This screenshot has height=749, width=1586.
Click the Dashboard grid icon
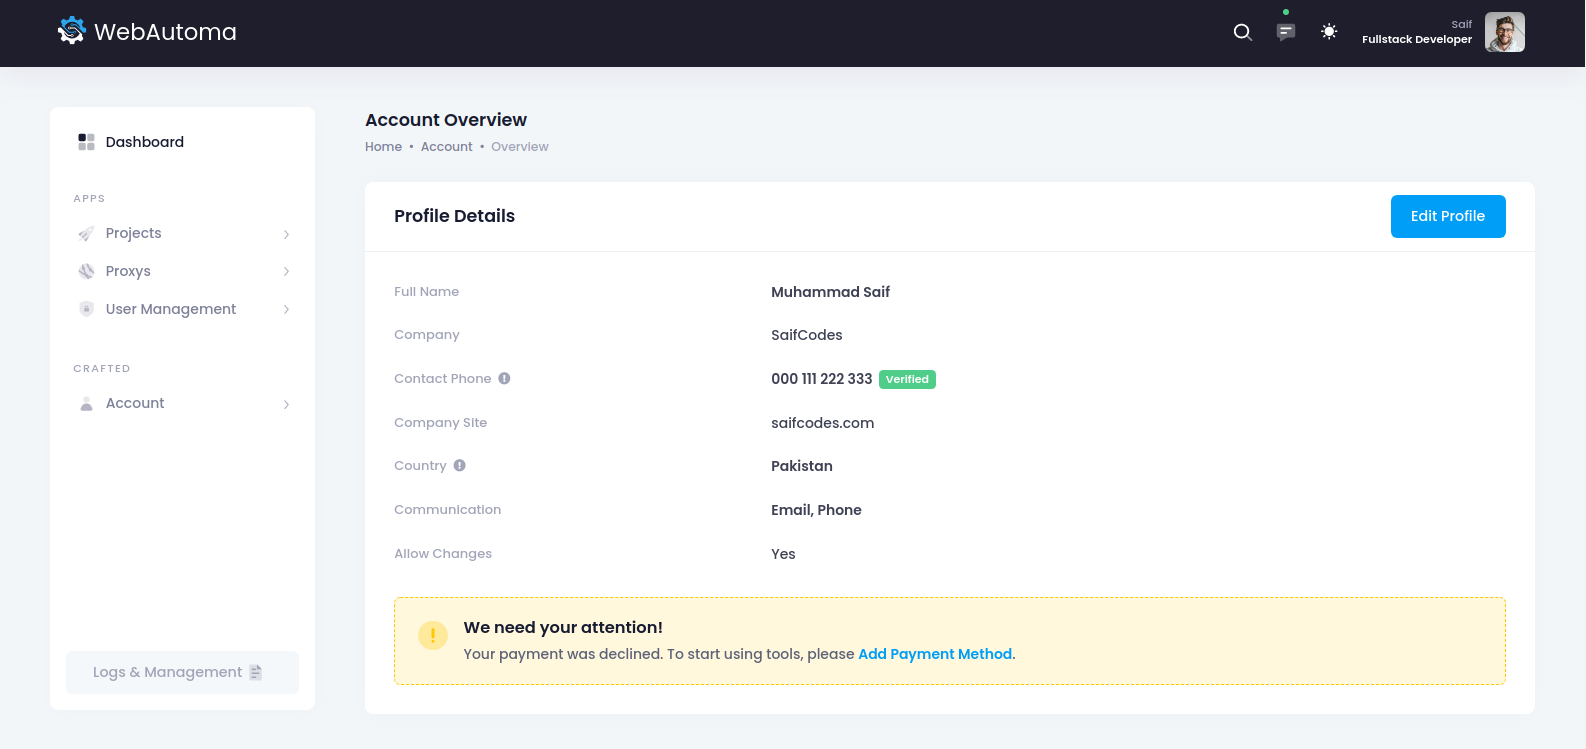pyautogui.click(x=87, y=142)
